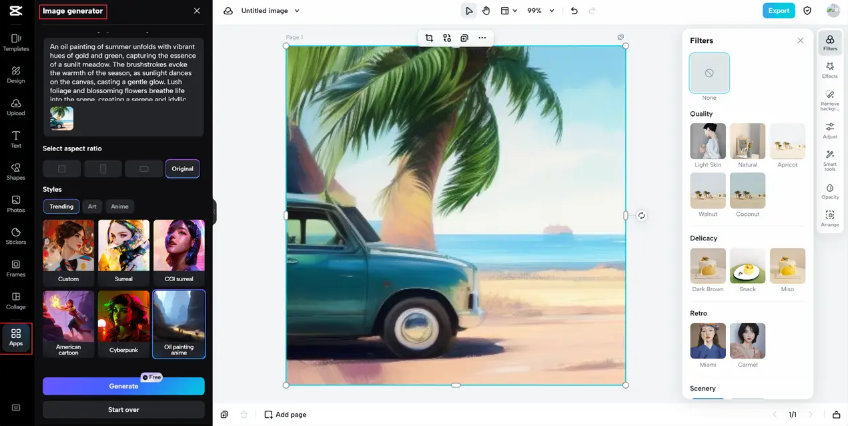Click the replace image icon in floating toolbar
This screenshot has height=426, width=848.
447,38
